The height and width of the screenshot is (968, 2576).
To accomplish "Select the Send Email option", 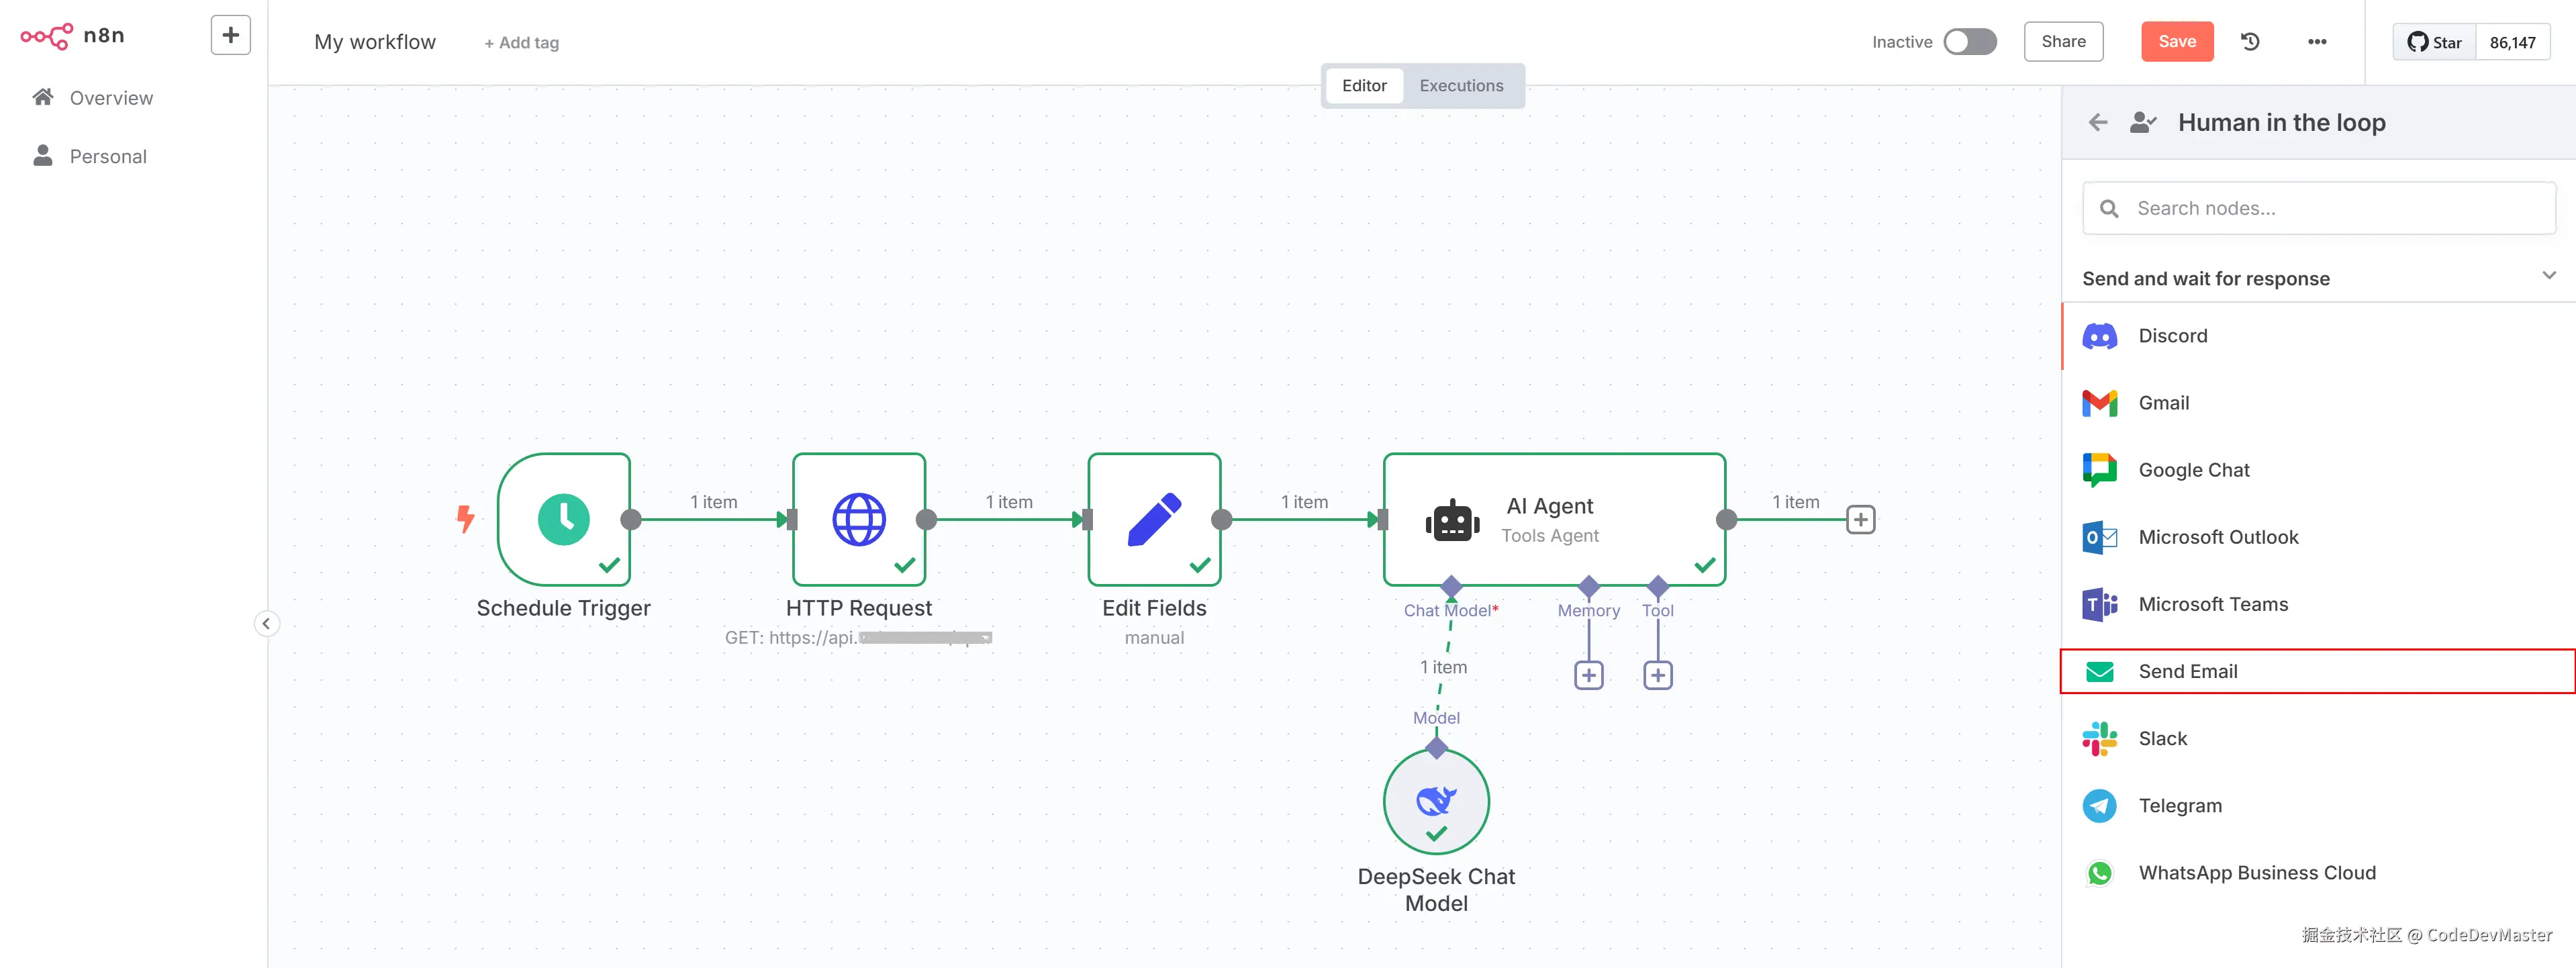I will pyautogui.click(x=2187, y=672).
